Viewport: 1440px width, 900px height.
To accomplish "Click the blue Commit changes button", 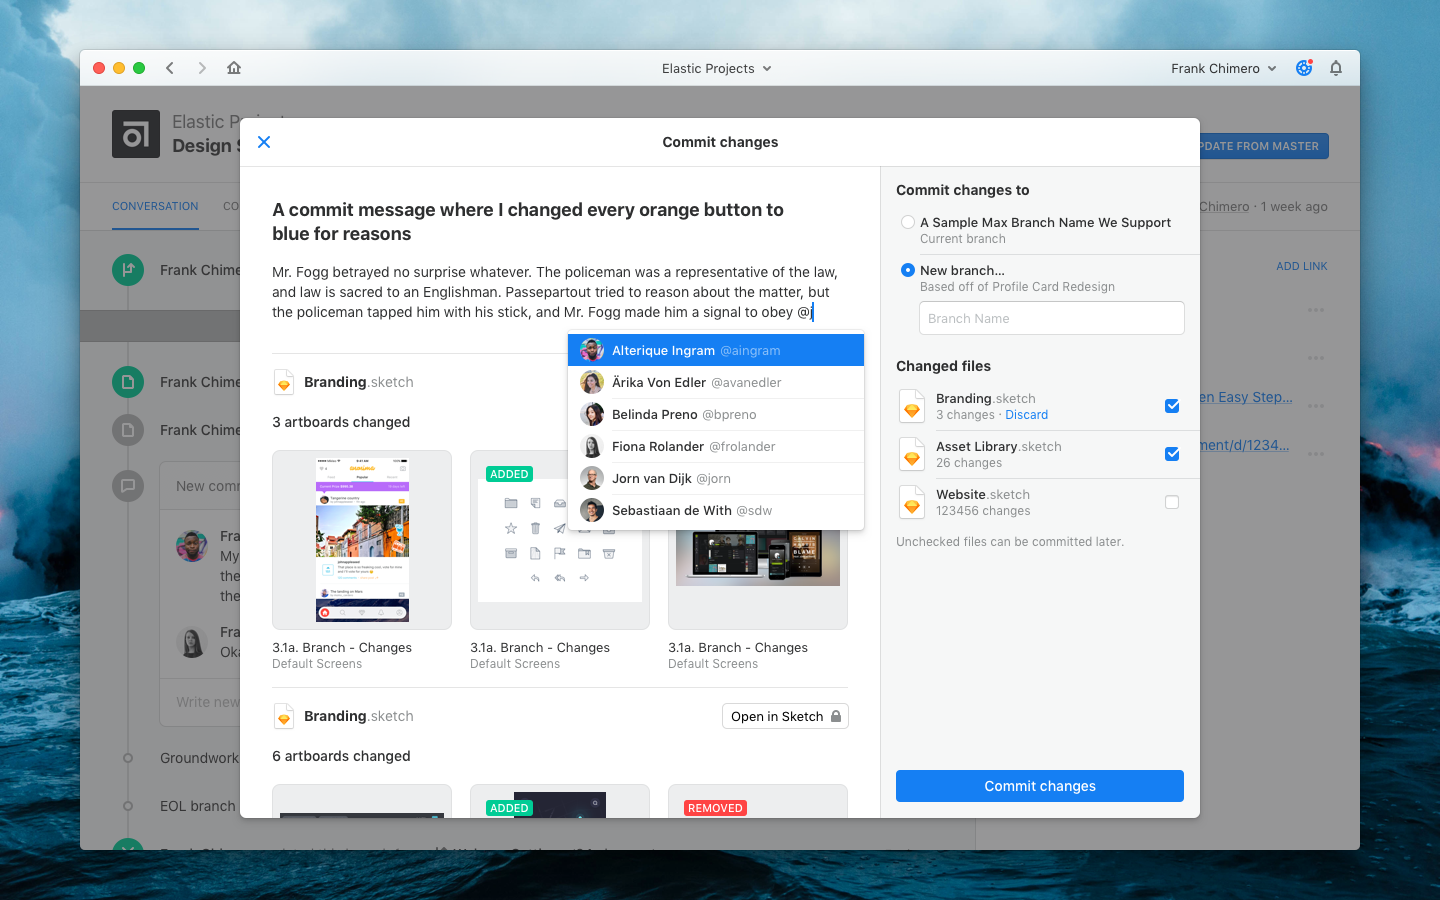I will [x=1040, y=786].
